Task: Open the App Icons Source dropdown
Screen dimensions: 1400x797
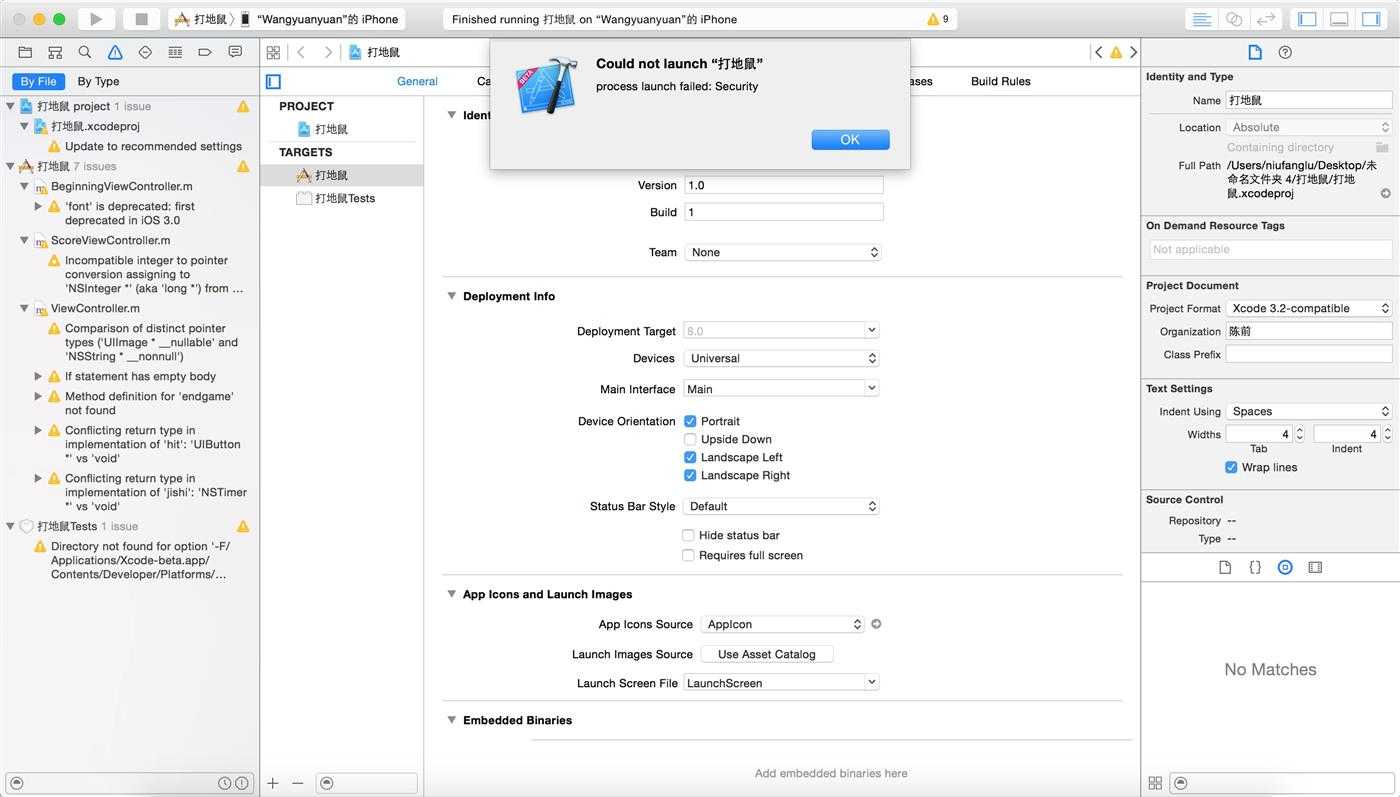Action: coord(783,624)
